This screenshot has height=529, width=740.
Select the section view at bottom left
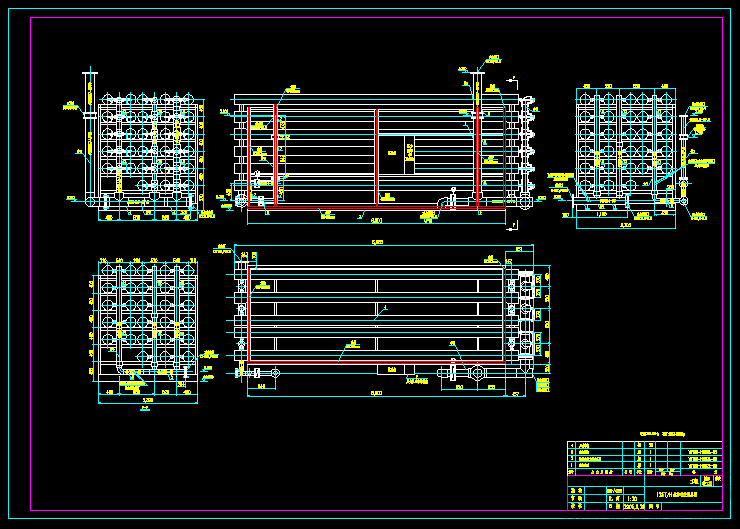151,333
